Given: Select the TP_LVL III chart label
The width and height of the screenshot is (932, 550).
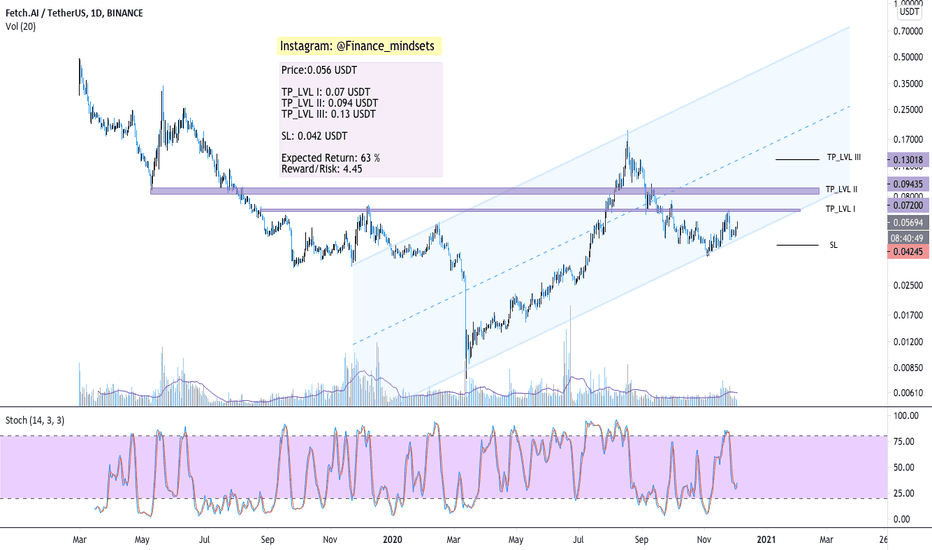Looking at the screenshot, I should click(843, 158).
